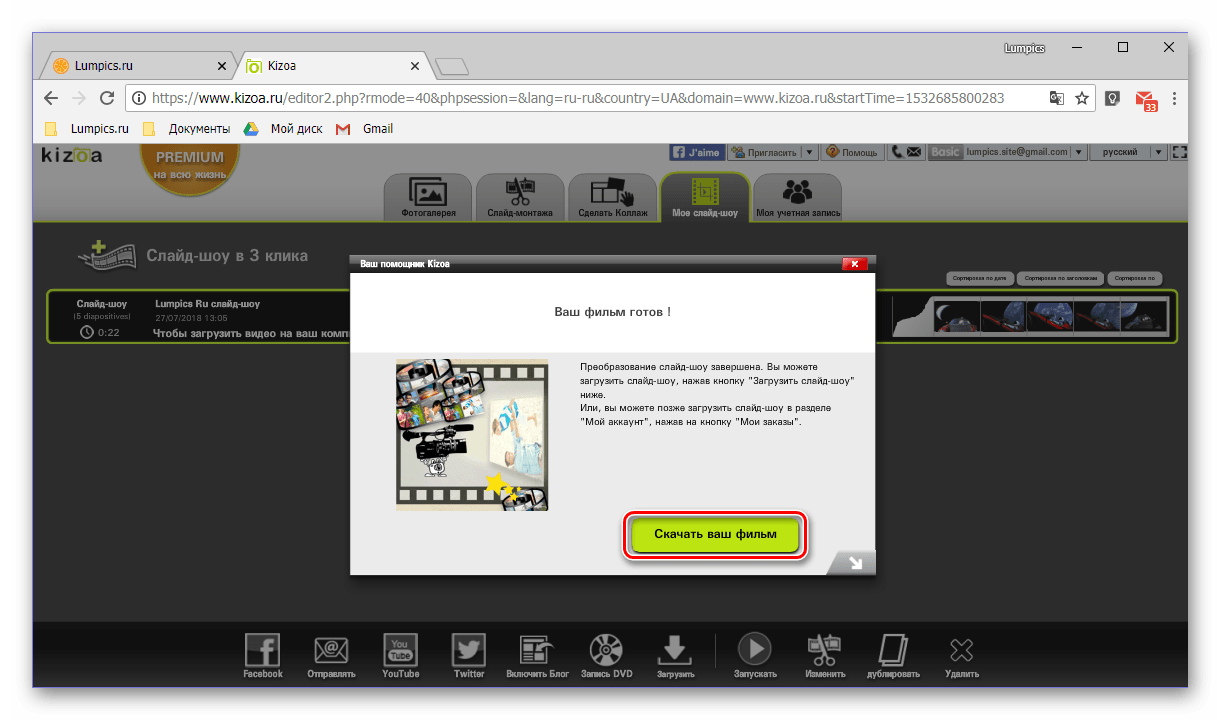Screen dimensions: 1225x720
Task: Click the Запустить play icon
Action: click(x=755, y=651)
